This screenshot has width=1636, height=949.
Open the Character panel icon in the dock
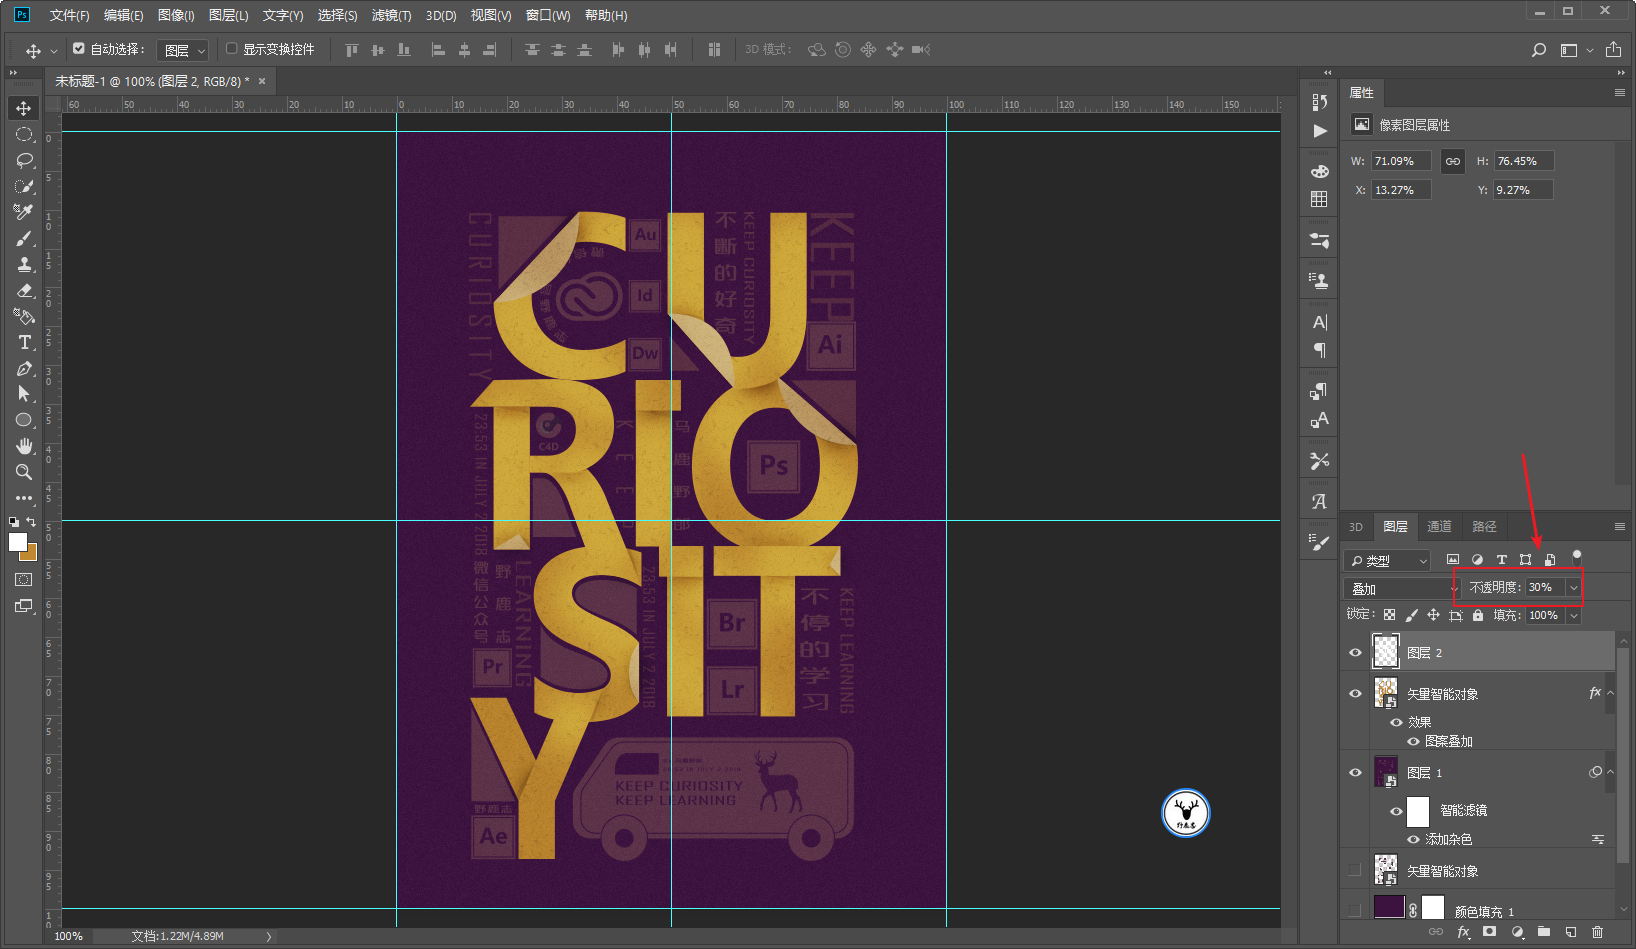click(1319, 322)
